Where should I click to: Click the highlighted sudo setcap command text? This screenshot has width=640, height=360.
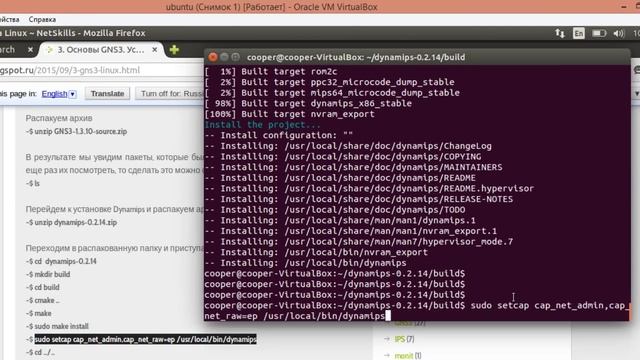(145, 339)
